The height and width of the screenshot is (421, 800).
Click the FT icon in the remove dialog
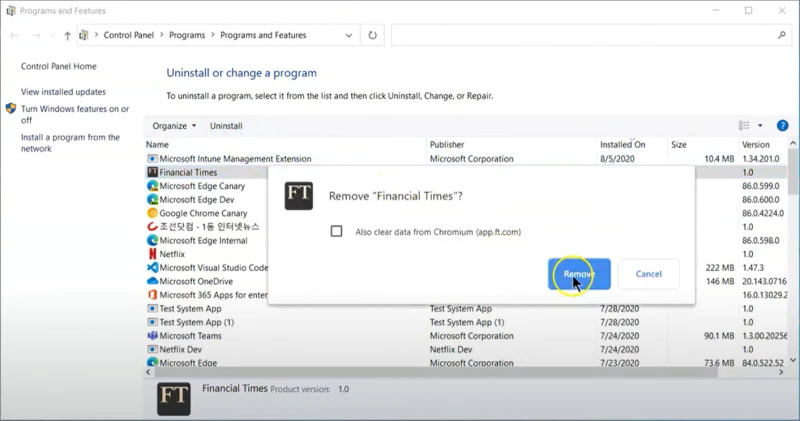point(298,196)
